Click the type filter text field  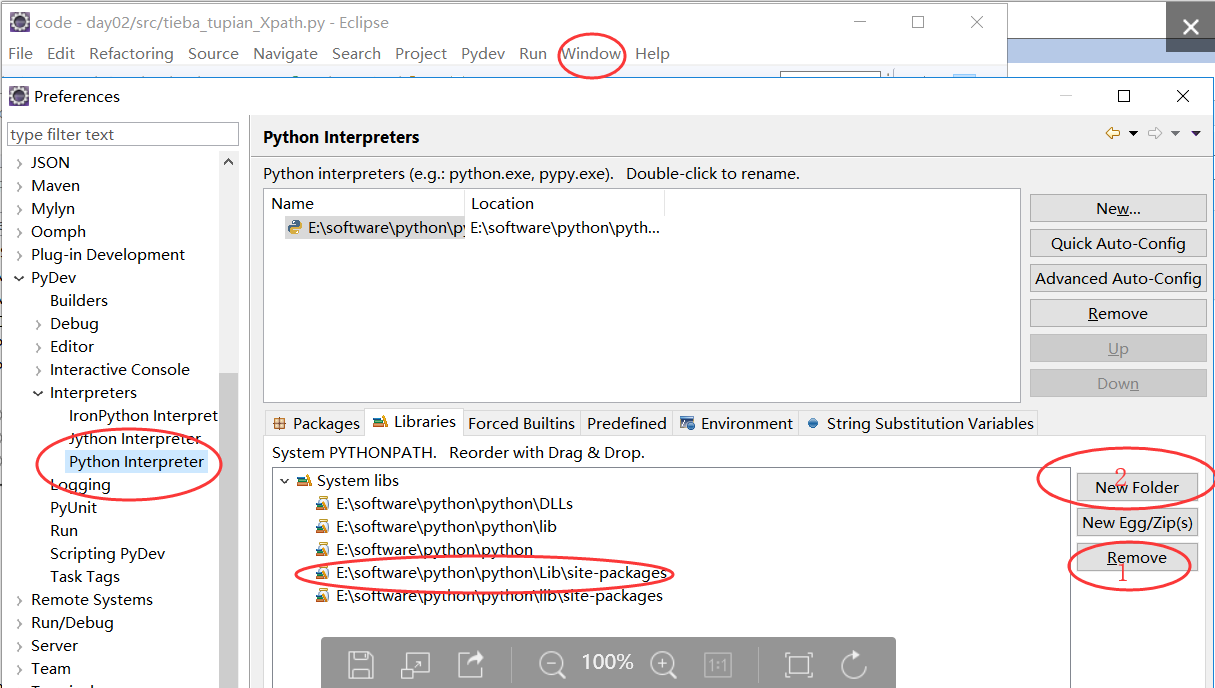[x=123, y=134]
